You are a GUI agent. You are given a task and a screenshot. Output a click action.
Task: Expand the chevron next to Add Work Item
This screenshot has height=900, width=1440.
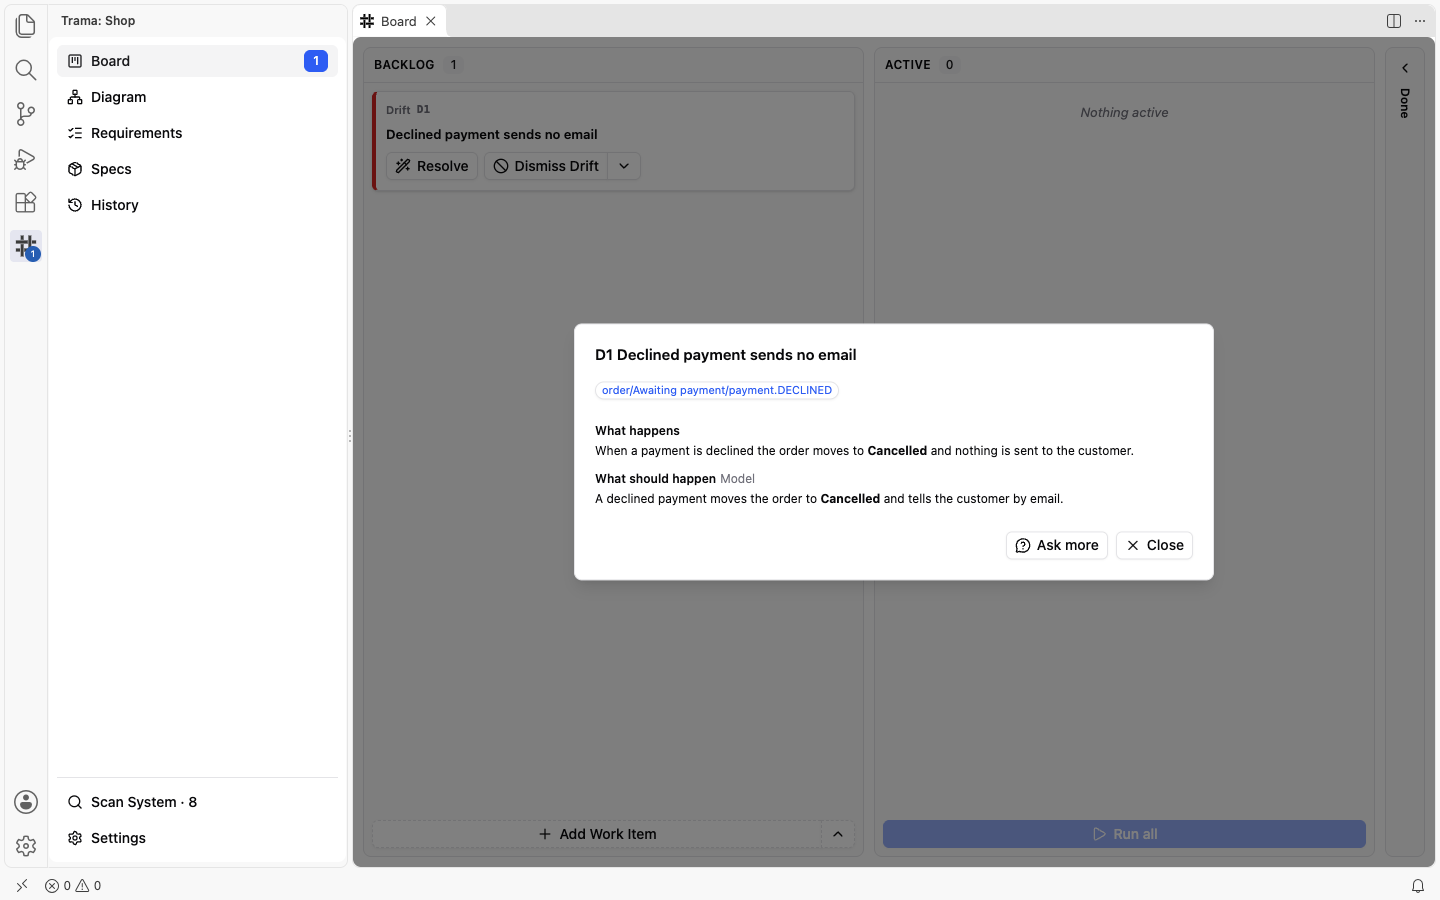[x=838, y=834]
